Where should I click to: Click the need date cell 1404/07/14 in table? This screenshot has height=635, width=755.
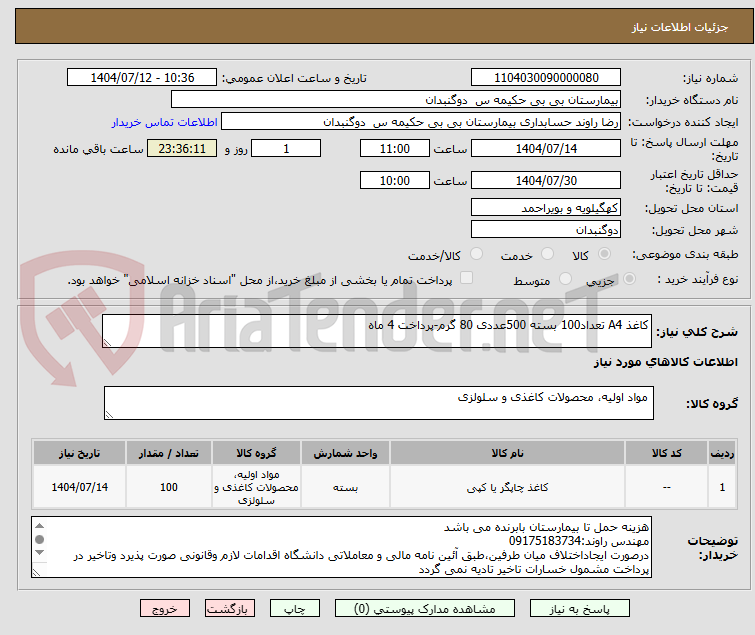[79, 487]
